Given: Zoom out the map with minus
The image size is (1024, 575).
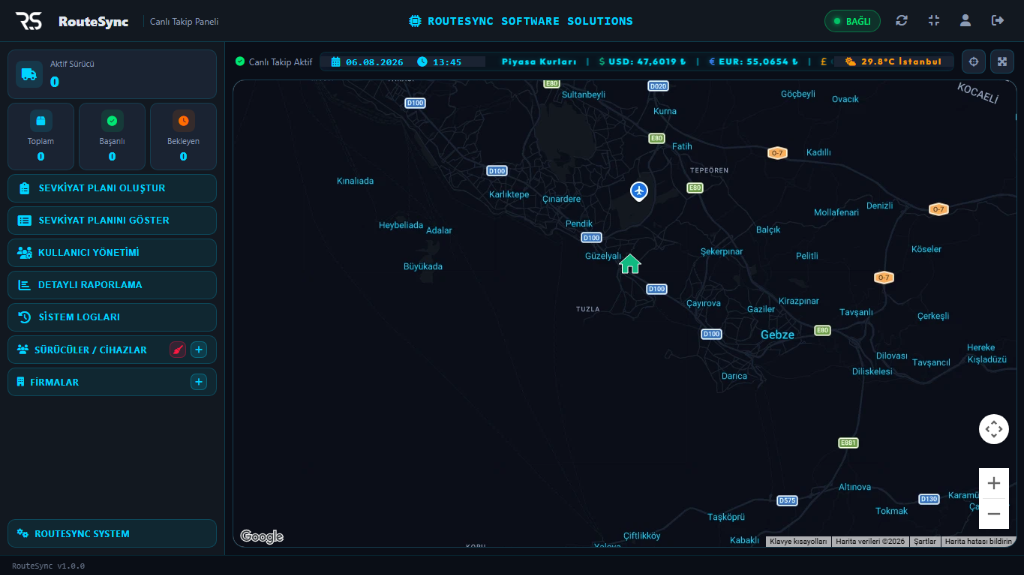Looking at the screenshot, I should point(993,514).
